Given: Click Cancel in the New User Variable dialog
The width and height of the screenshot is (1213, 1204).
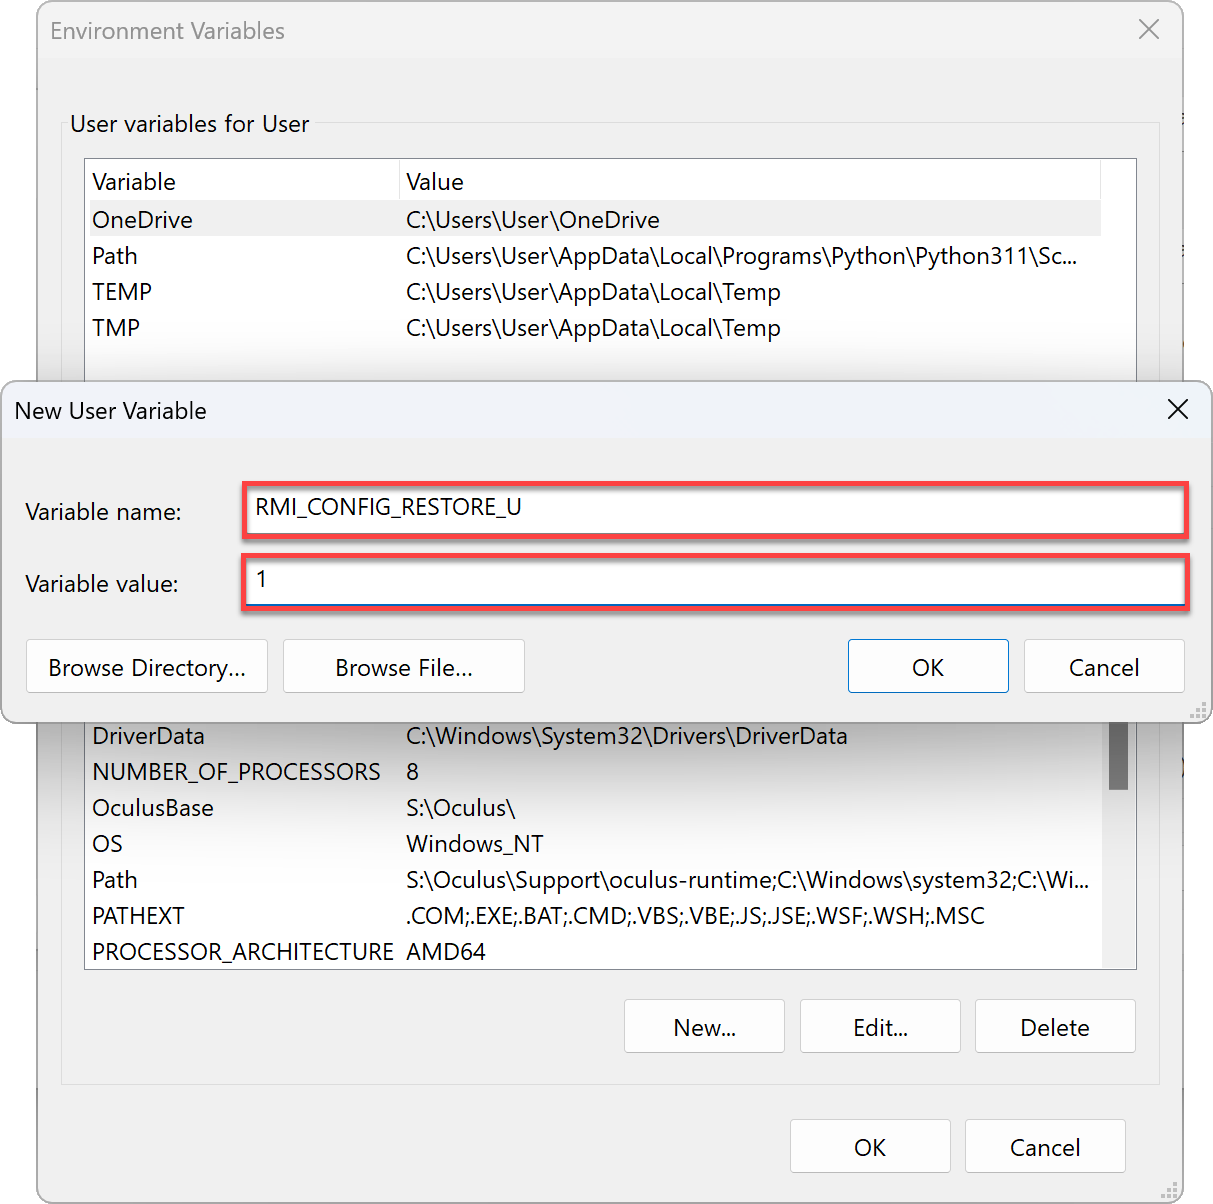Looking at the screenshot, I should [1103, 666].
